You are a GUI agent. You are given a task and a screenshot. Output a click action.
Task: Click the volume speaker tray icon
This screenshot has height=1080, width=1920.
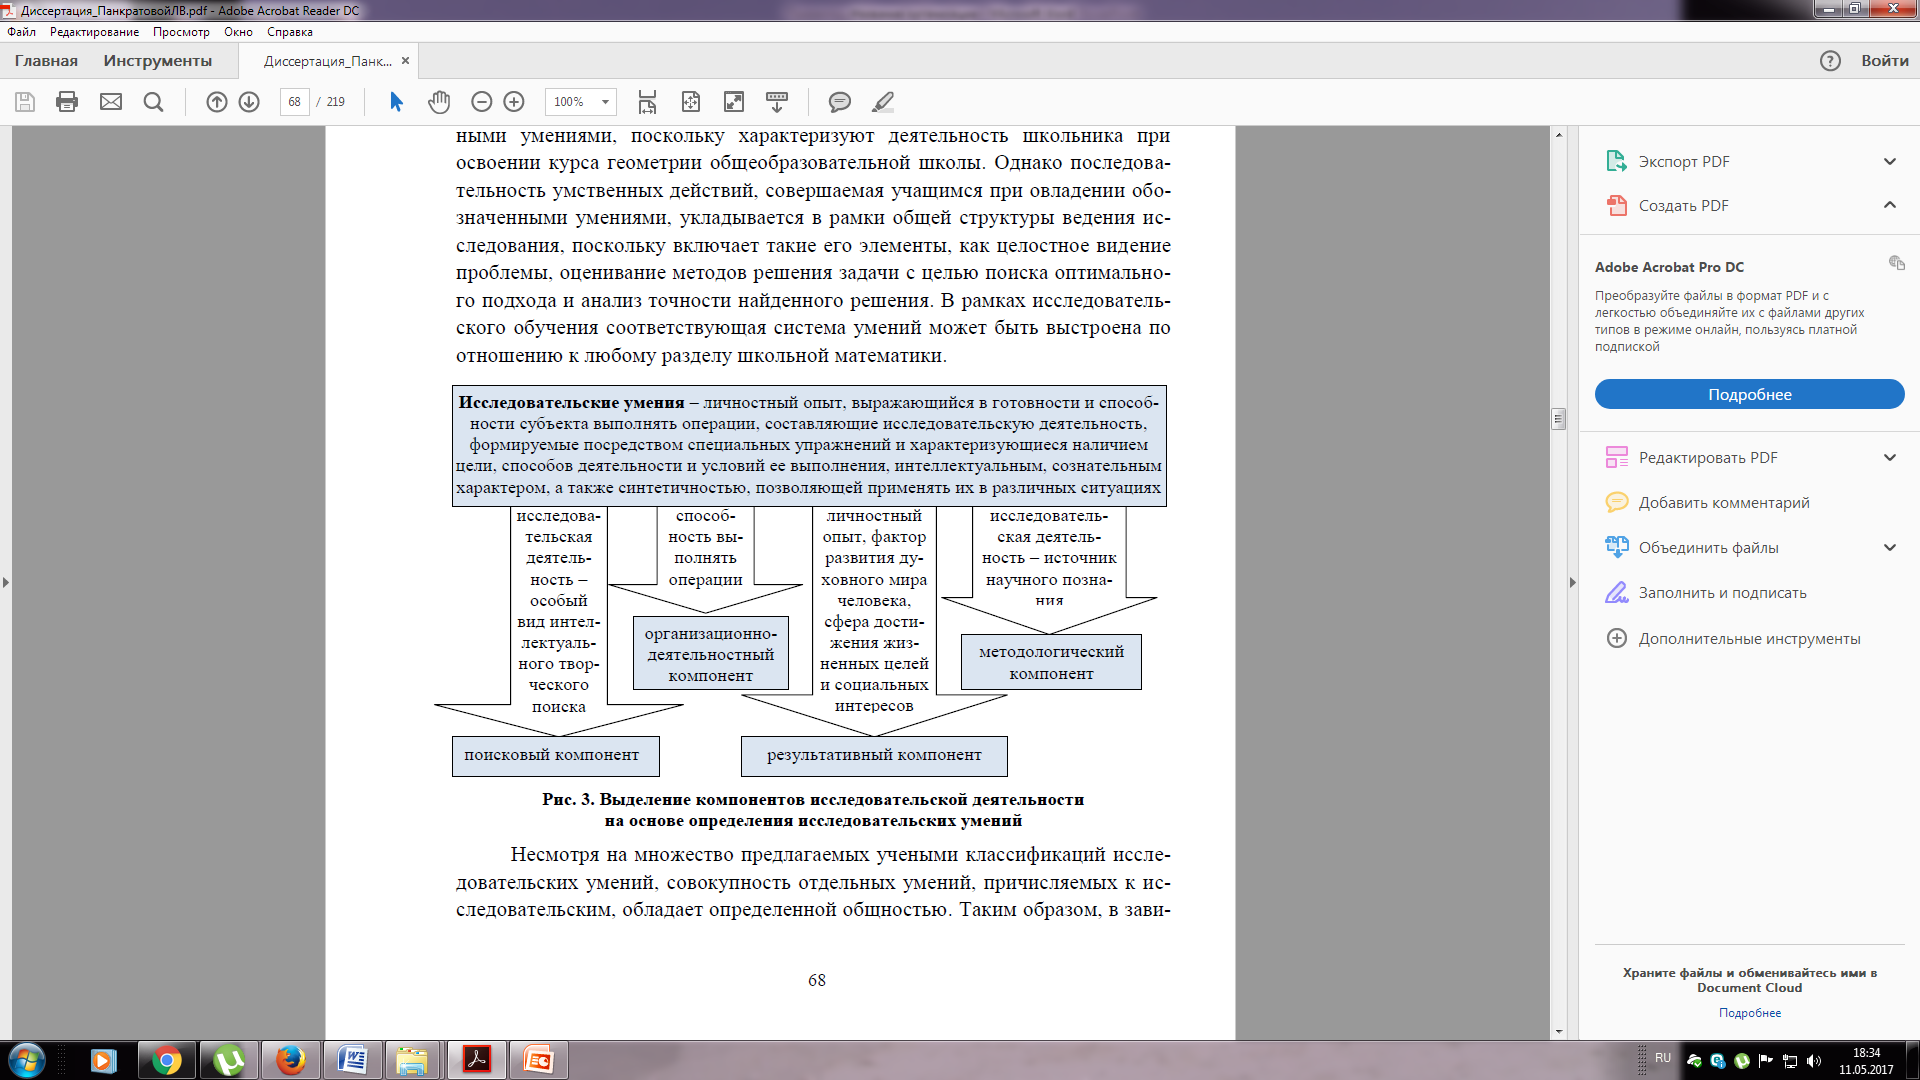point(1815,1061)
